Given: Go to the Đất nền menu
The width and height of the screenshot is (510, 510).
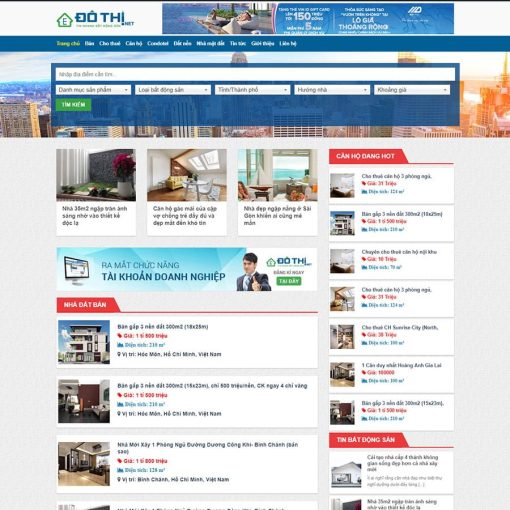Looking at the screenshot, I should pos(182,43).
